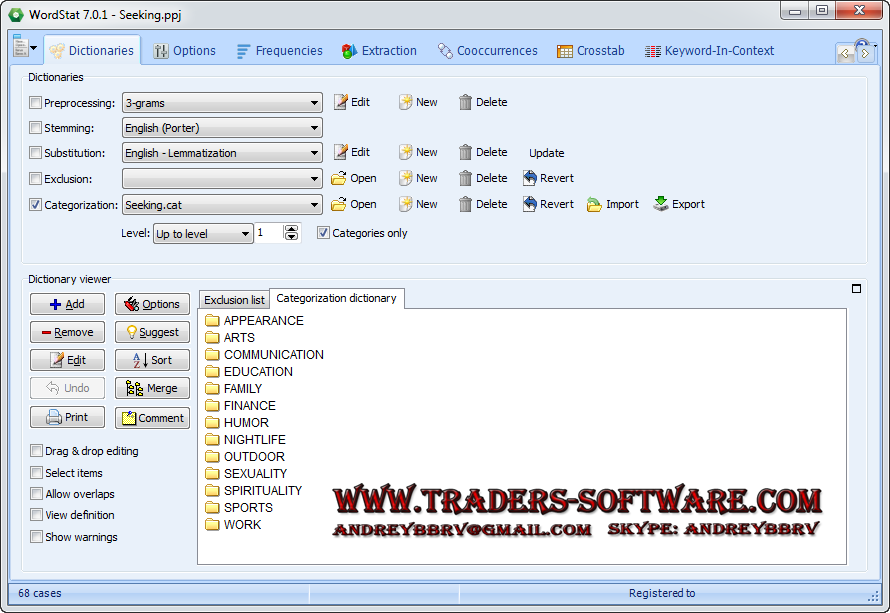Create New categorization dictionary
The image size is (890, 613).
pos(418,204)
